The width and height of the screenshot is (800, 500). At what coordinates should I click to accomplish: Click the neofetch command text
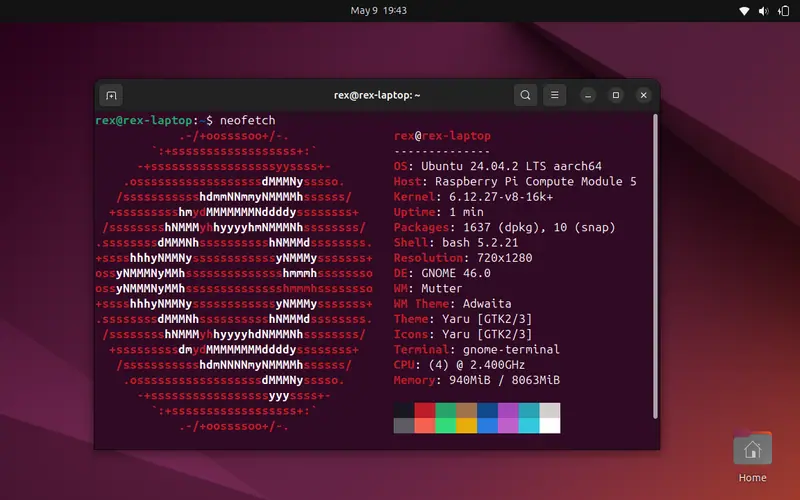point(247,120)
